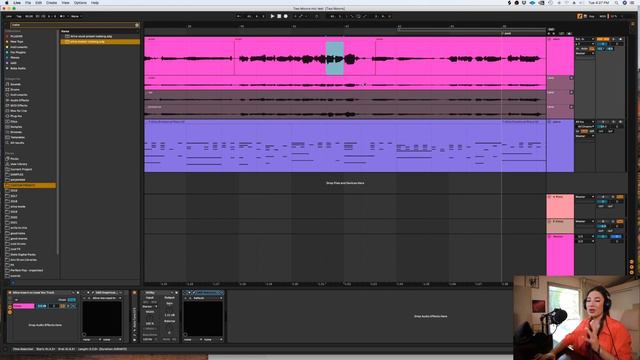Select the Utility device title bar
Viewport: 640px width, 360px height.
coord(160,293)
